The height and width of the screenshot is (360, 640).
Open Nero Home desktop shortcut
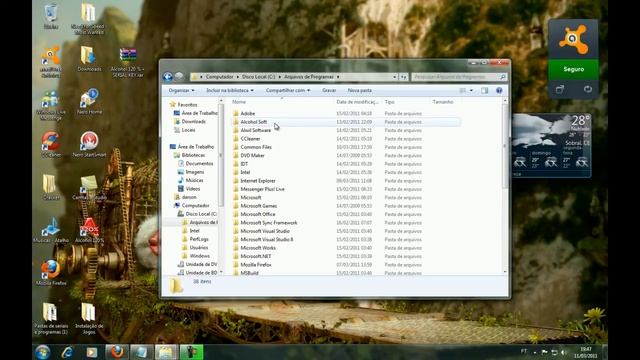89,102
